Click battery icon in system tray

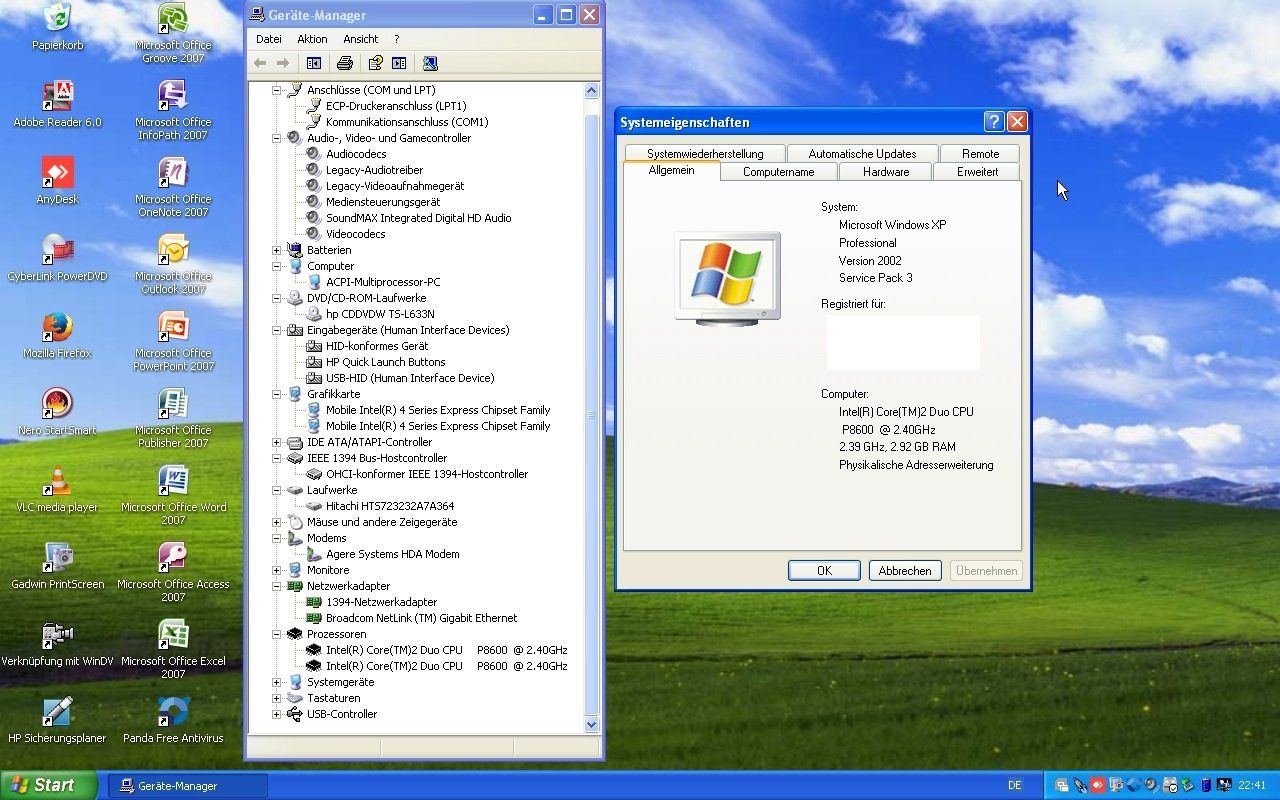(1206, 785)
